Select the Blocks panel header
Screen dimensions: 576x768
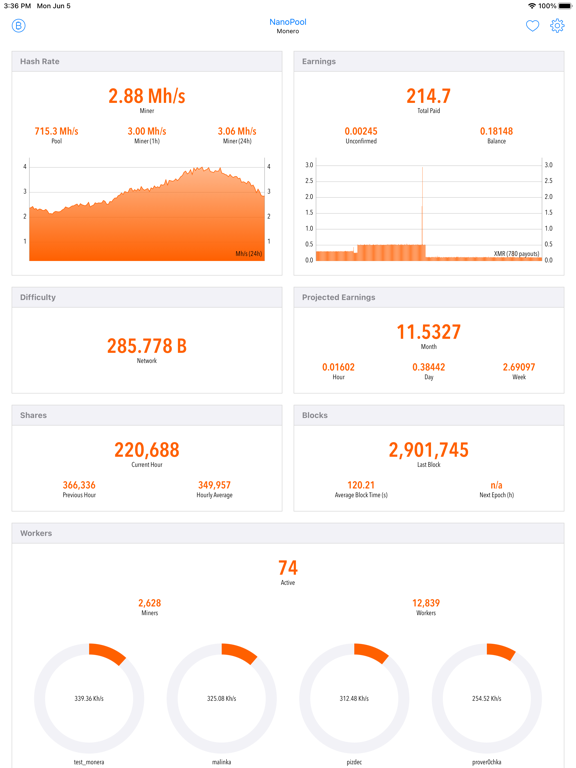[429, 415]
